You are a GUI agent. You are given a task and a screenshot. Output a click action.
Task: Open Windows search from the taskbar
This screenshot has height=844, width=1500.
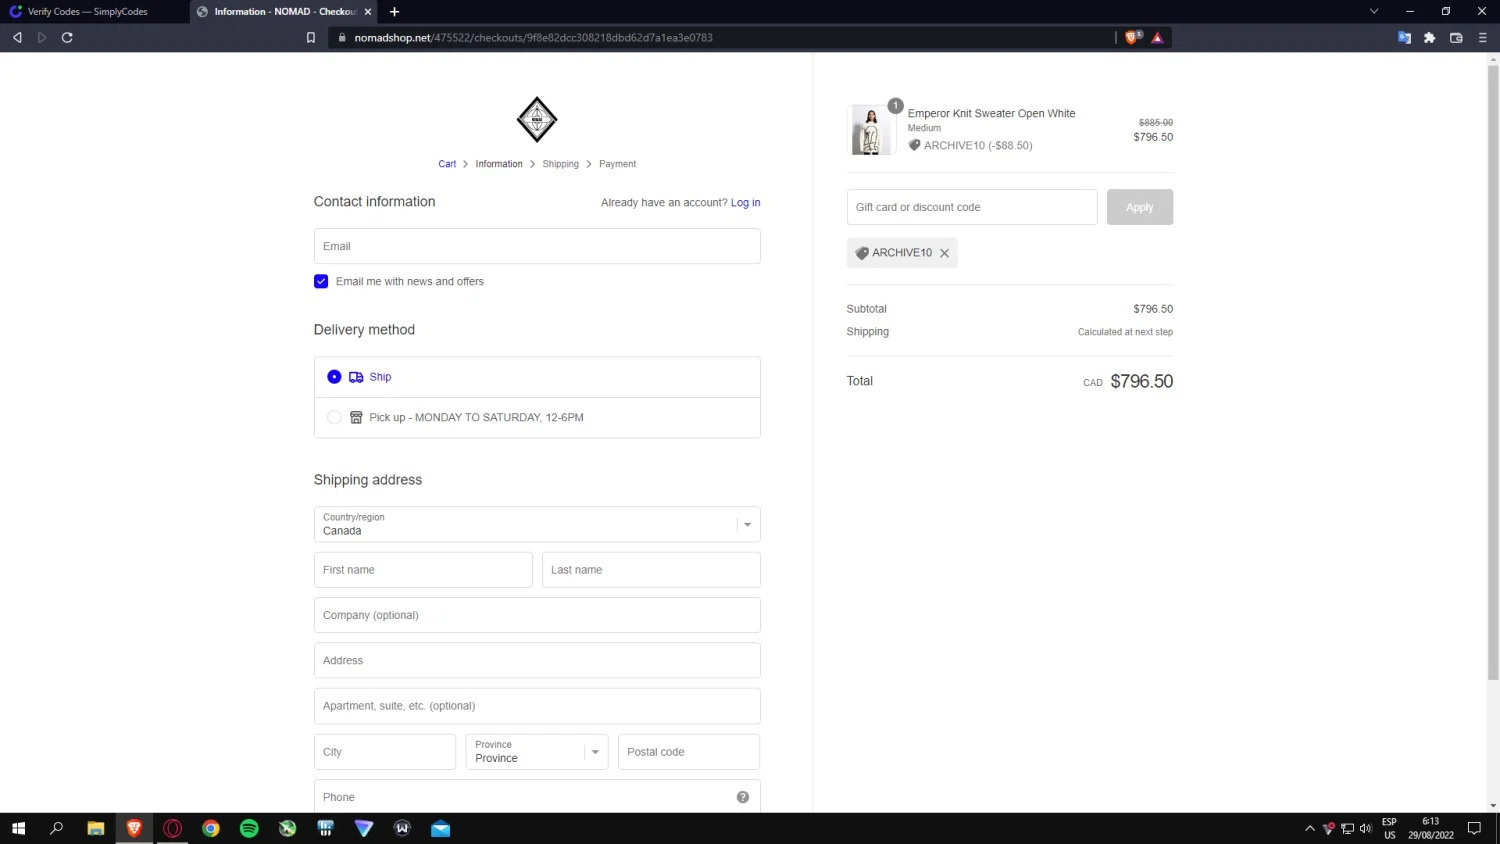(x=57, y=828)
